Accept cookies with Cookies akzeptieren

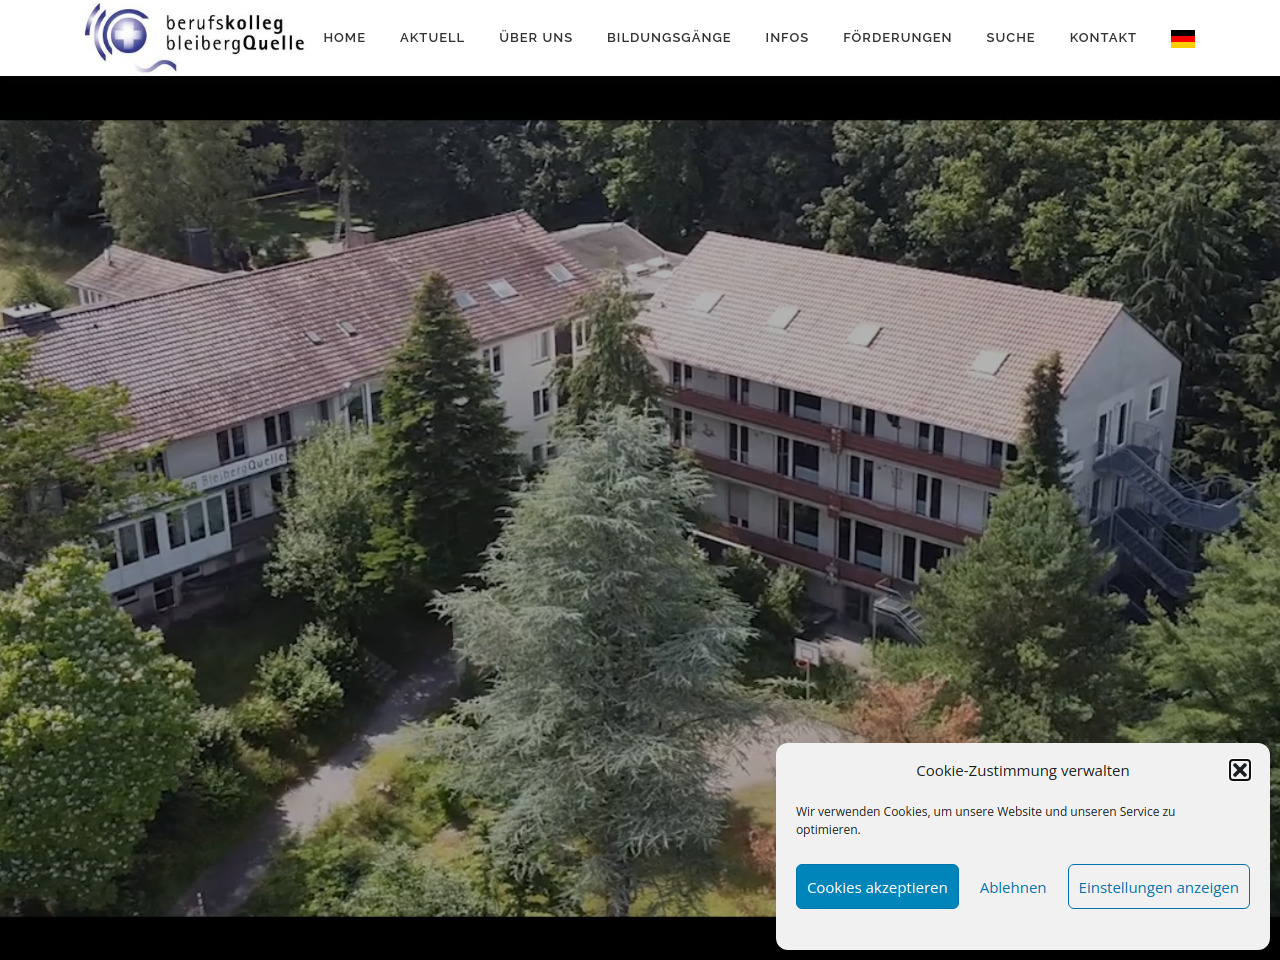[877, 887]
